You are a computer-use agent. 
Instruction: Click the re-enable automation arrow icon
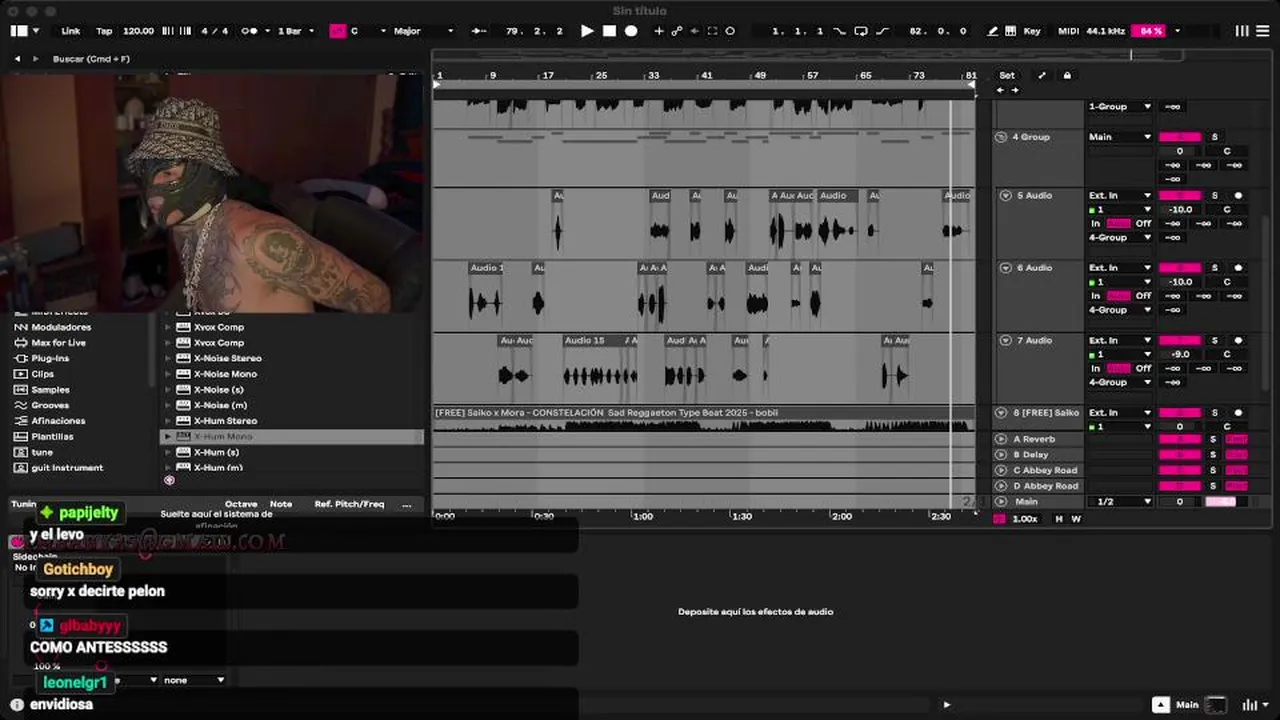(x=694, y=31)
